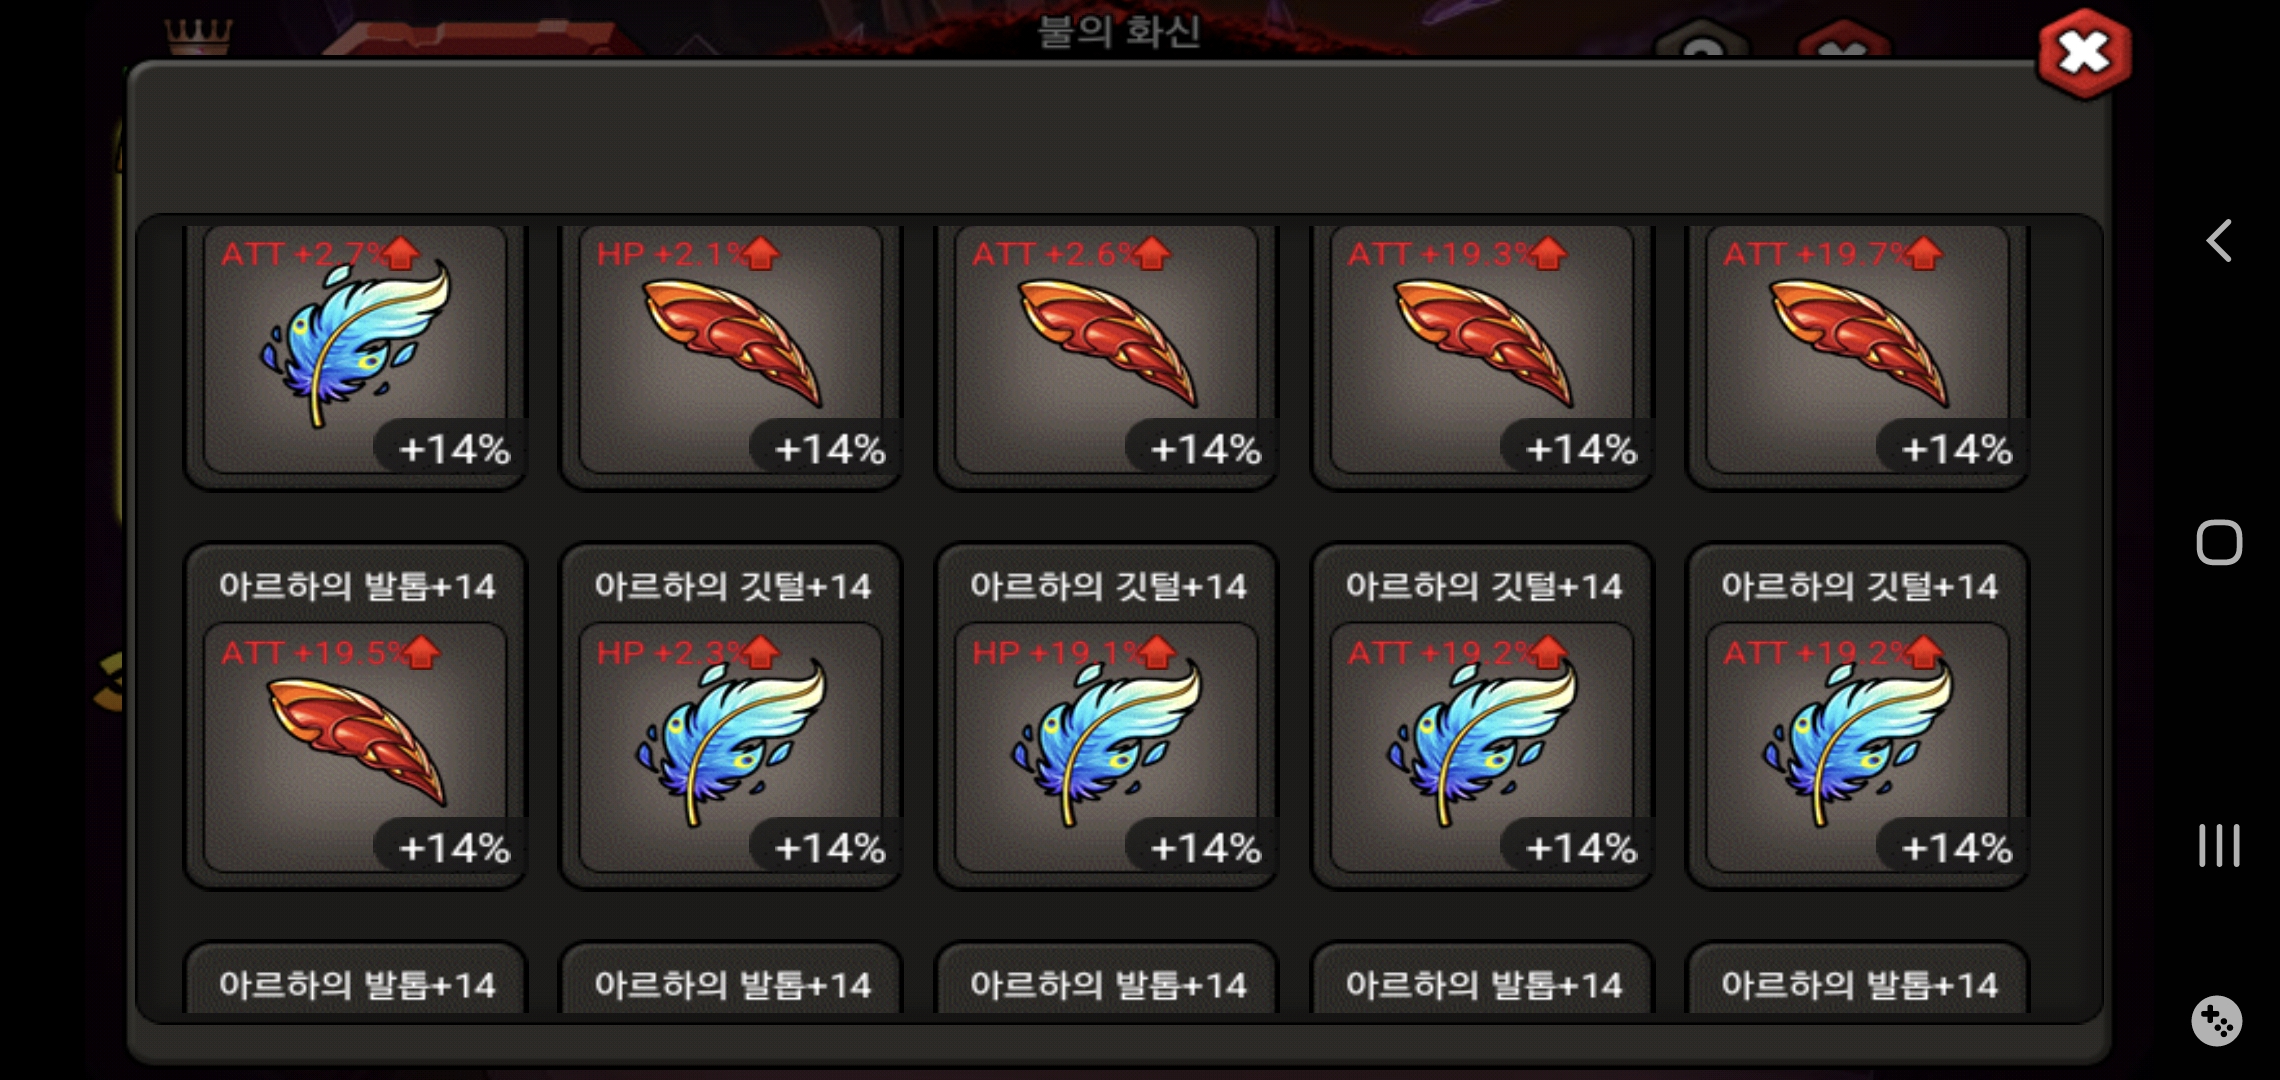2280x1080 pixels.
Task: Tap the 아르하의 발톱+14 label above ATT +19.5% item
Action: coord(357,586)
